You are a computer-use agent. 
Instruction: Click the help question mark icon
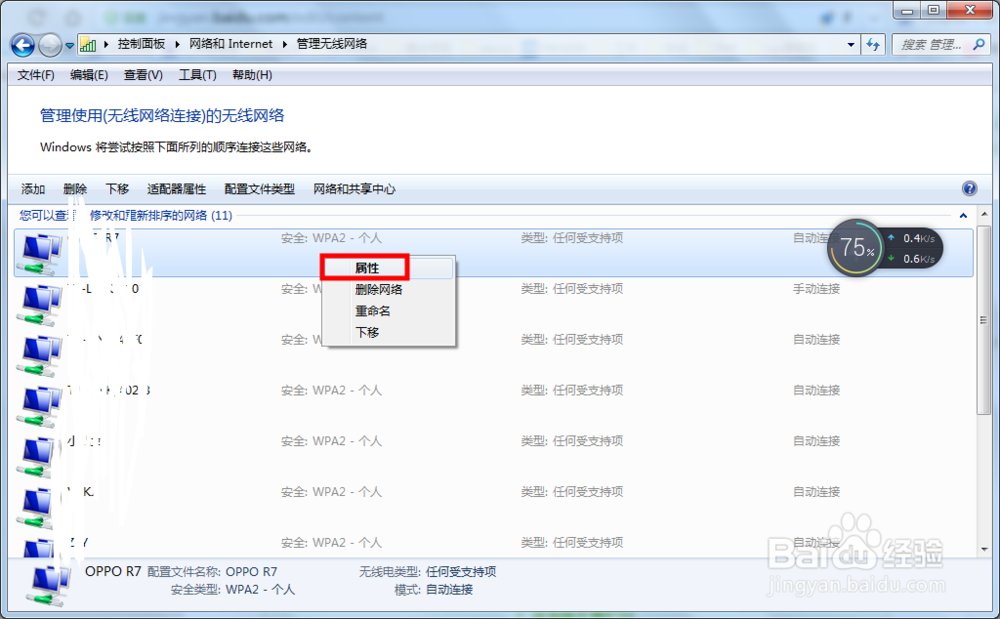coord(968,189)
